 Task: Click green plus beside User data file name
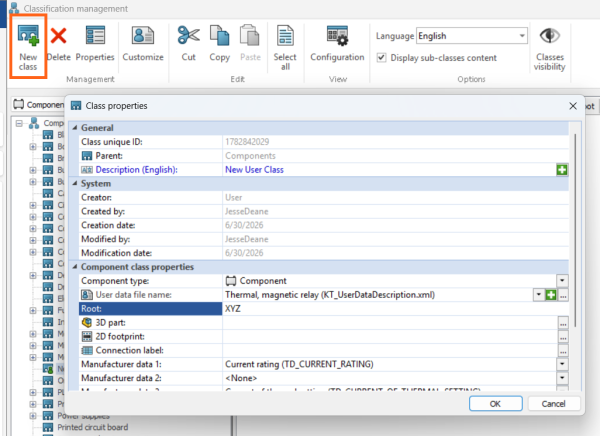tap(551, 295)
